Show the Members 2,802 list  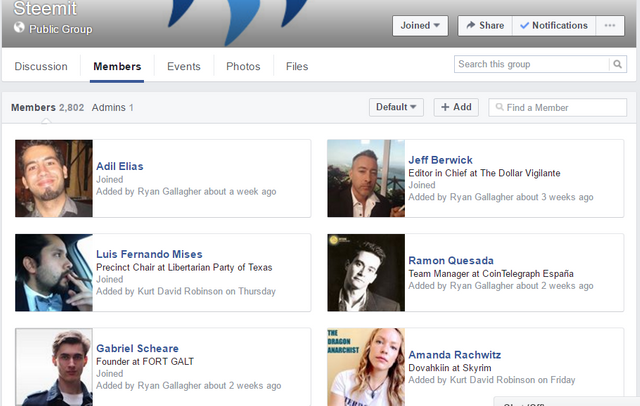(47, 108)
